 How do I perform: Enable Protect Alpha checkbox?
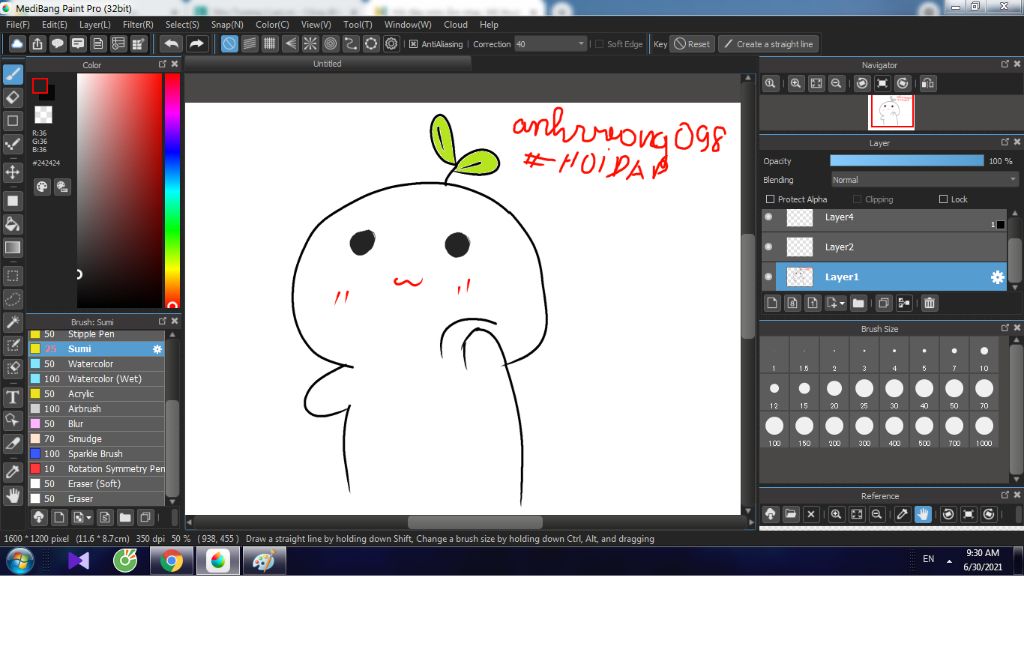pyautogui.click(x=770, y=199)
